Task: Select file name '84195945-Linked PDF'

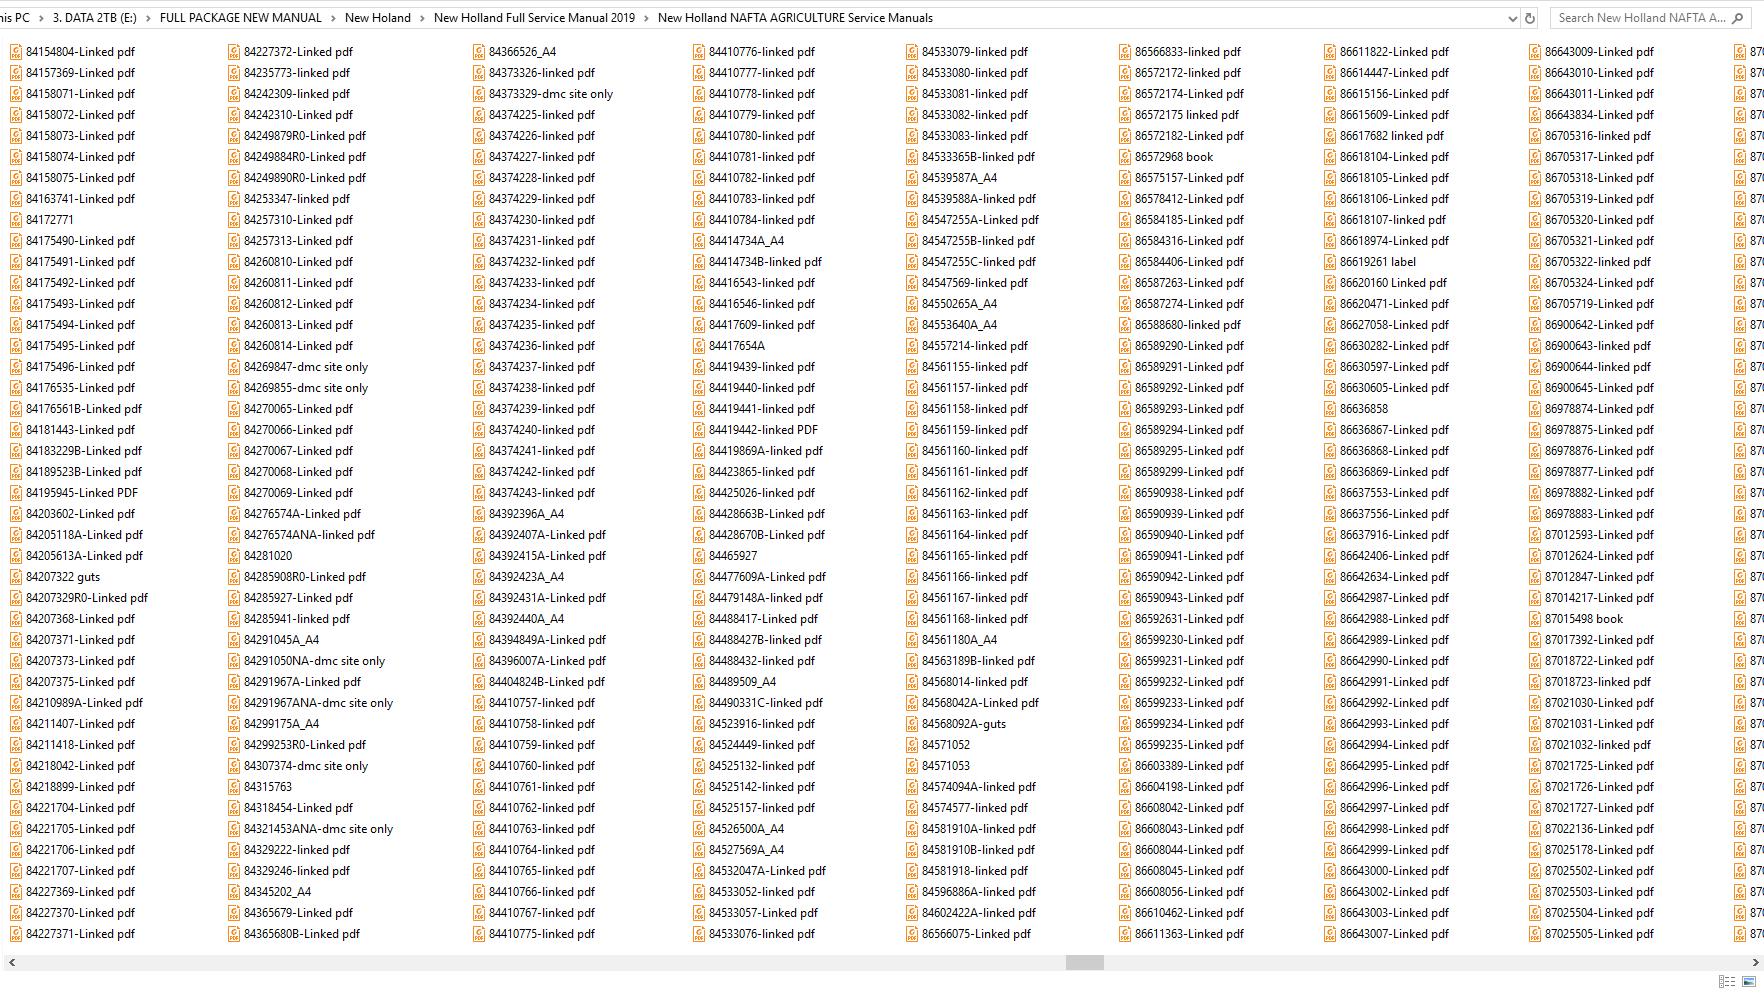Action: 82,493
